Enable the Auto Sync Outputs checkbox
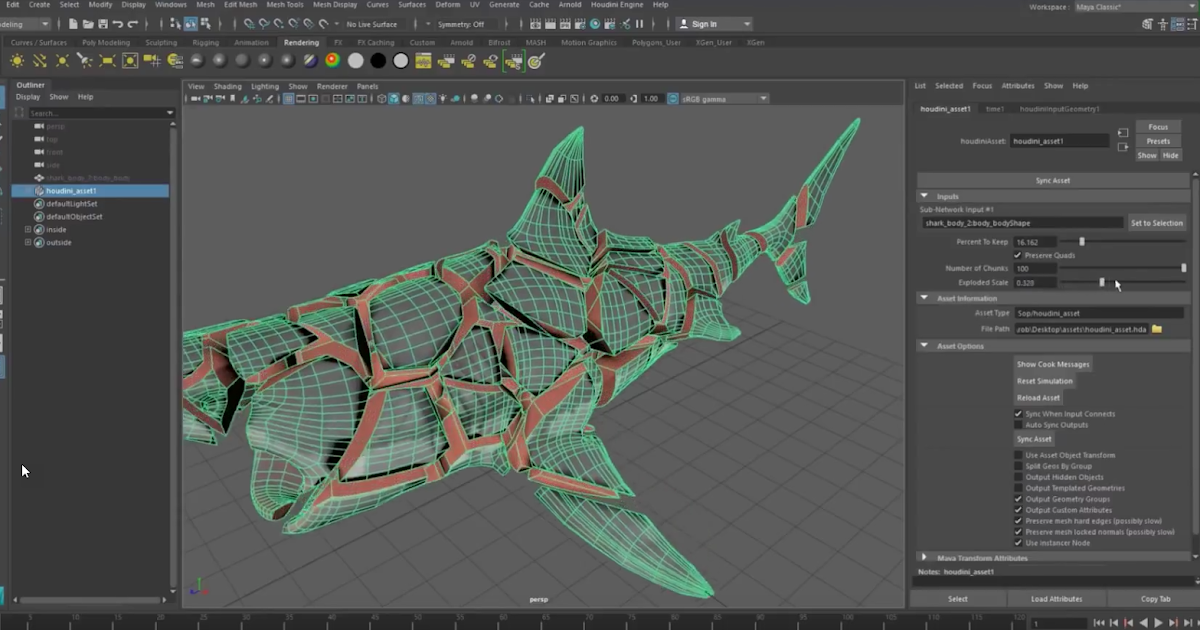 point(1018,425)
